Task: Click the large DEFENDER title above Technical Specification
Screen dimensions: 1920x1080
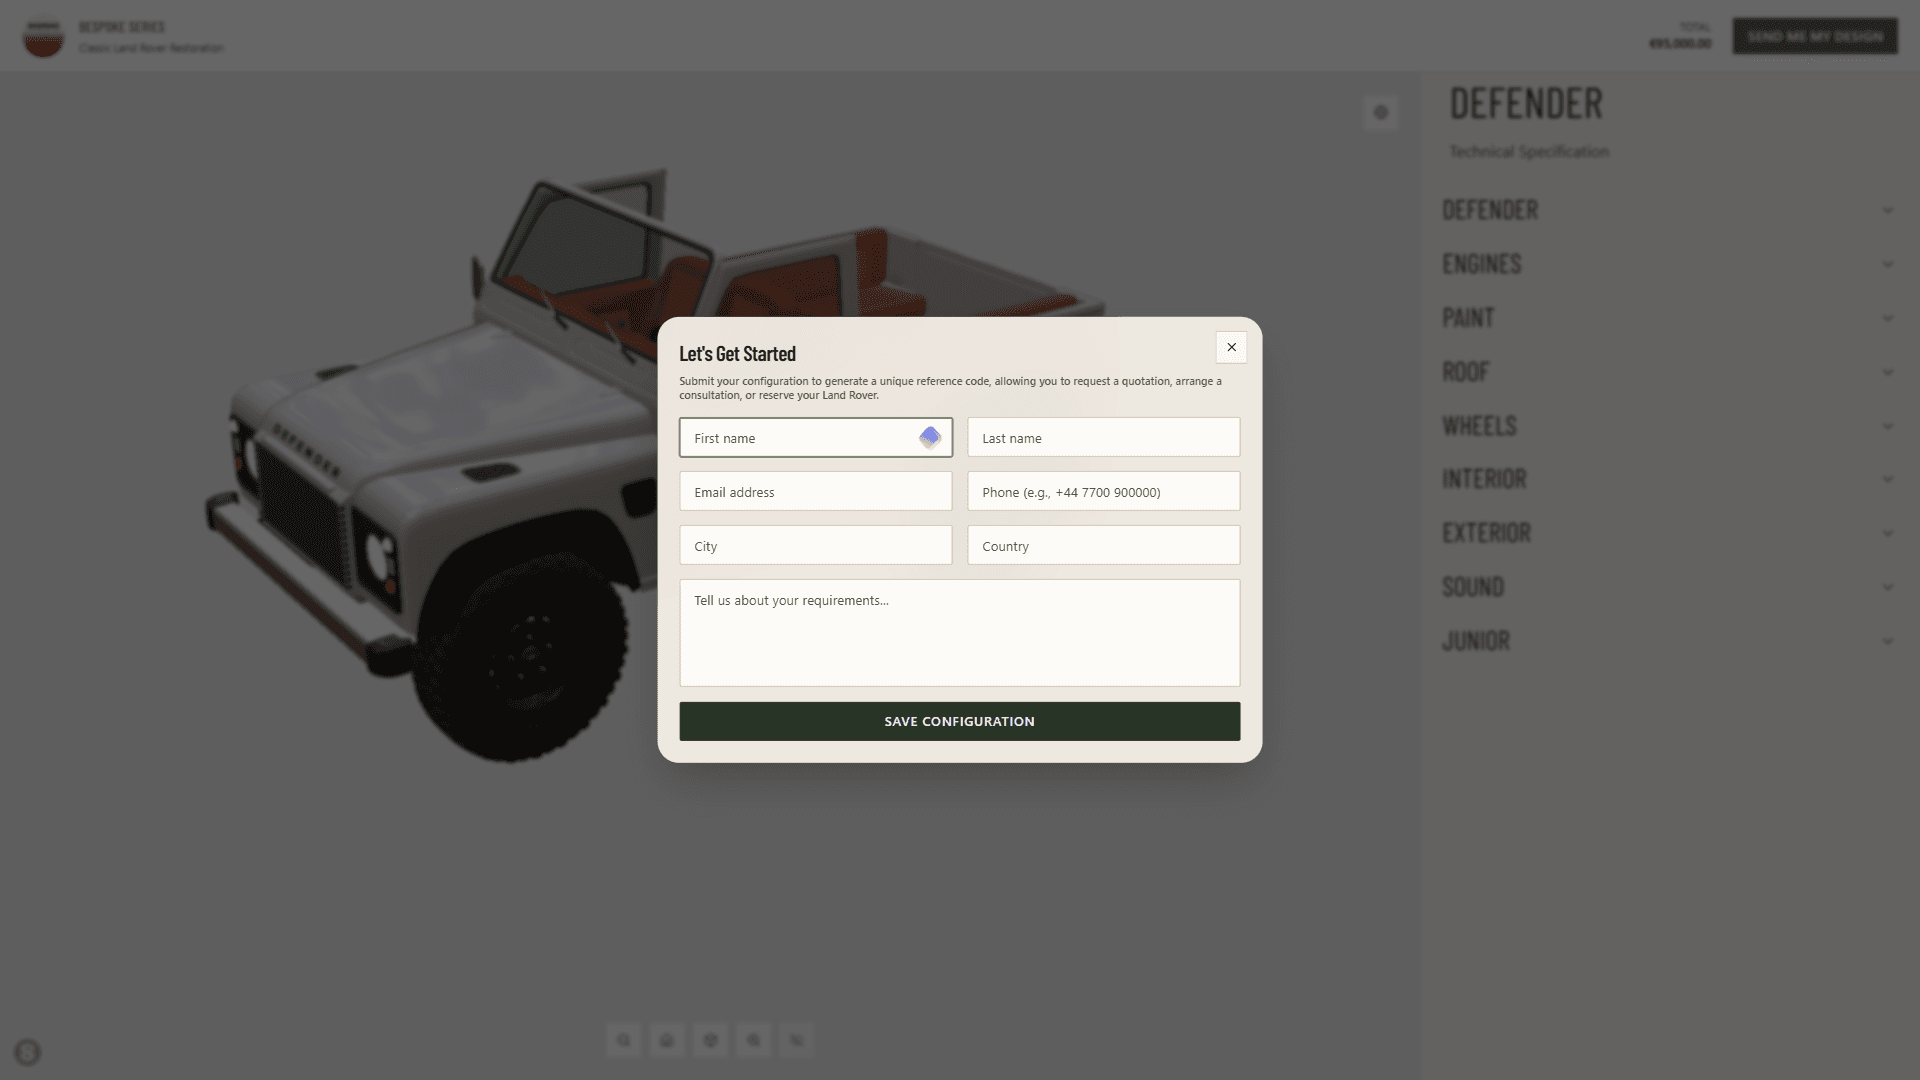Action: (1526, 104)
